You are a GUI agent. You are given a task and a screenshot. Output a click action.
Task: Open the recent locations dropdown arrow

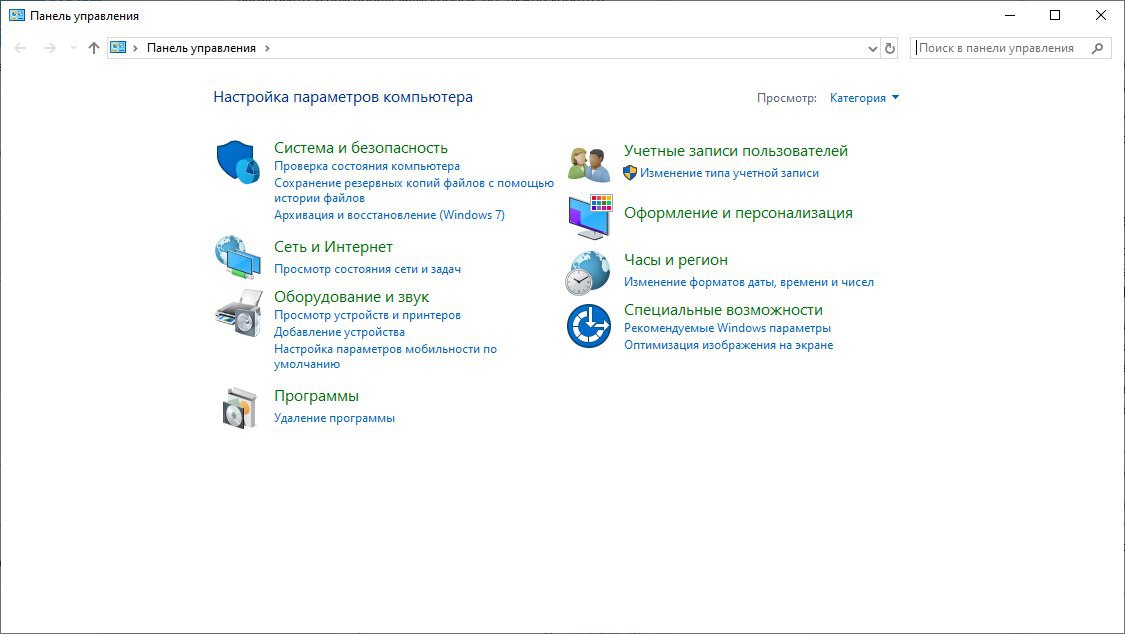pos(72,48)
